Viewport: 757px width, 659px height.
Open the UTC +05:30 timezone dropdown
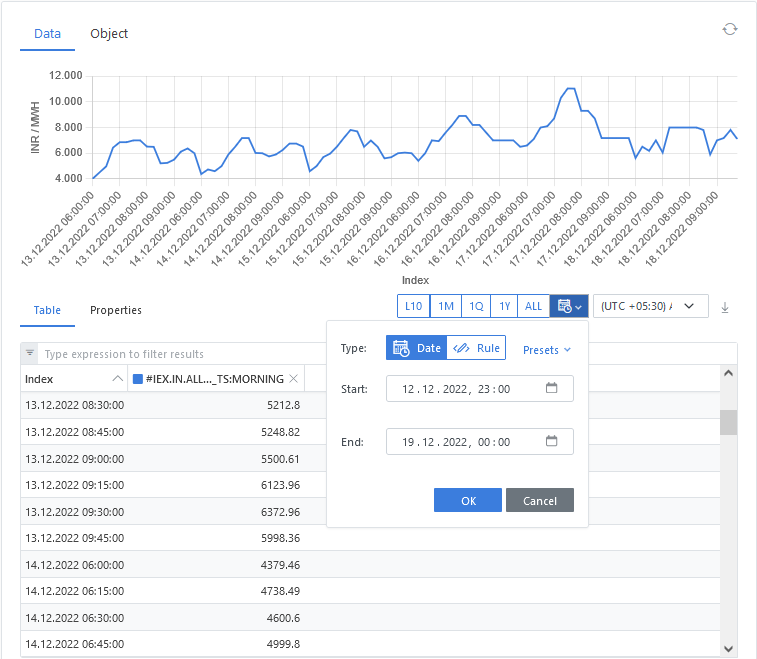click(x=650, y=306)
